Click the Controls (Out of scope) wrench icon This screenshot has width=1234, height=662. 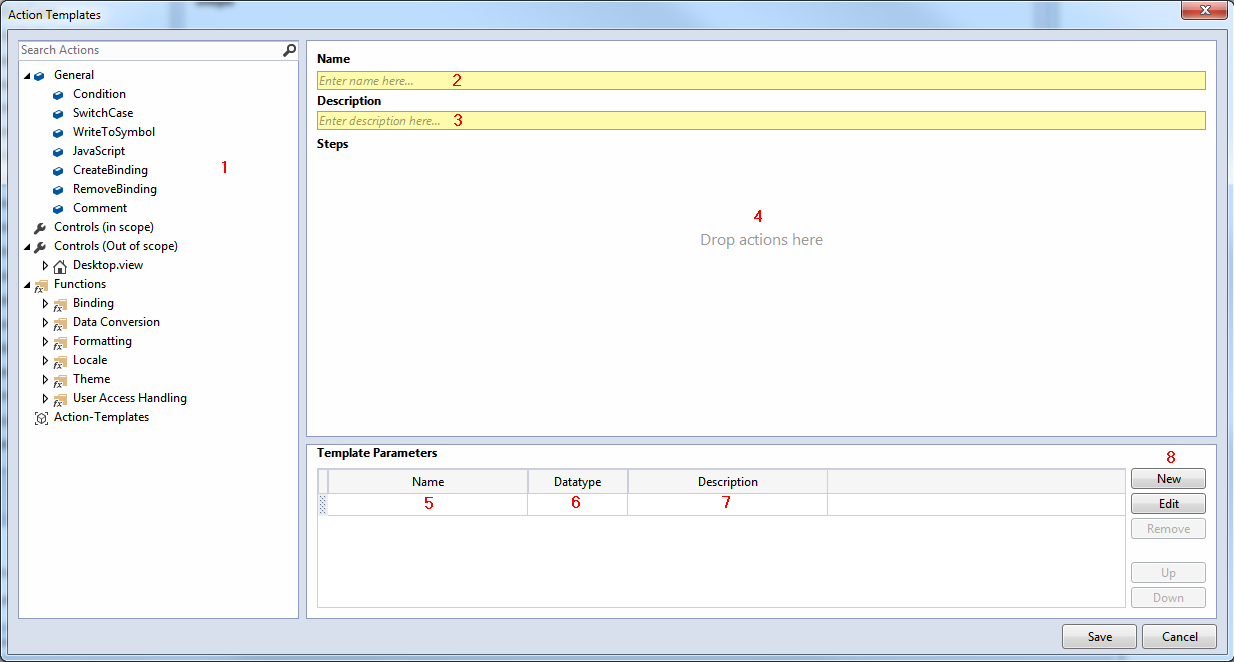pos(40,246)
